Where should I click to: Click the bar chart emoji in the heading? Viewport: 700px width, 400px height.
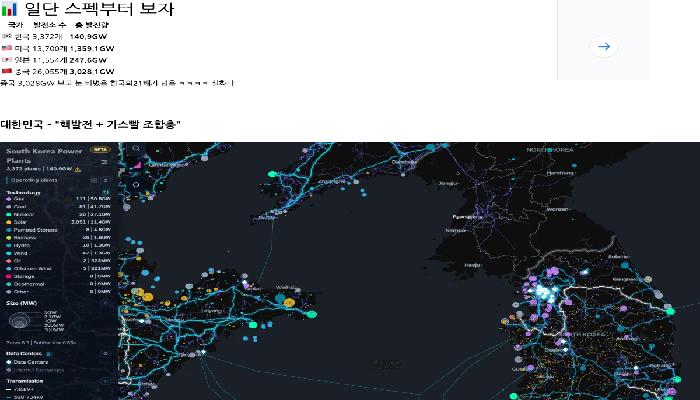10,10
